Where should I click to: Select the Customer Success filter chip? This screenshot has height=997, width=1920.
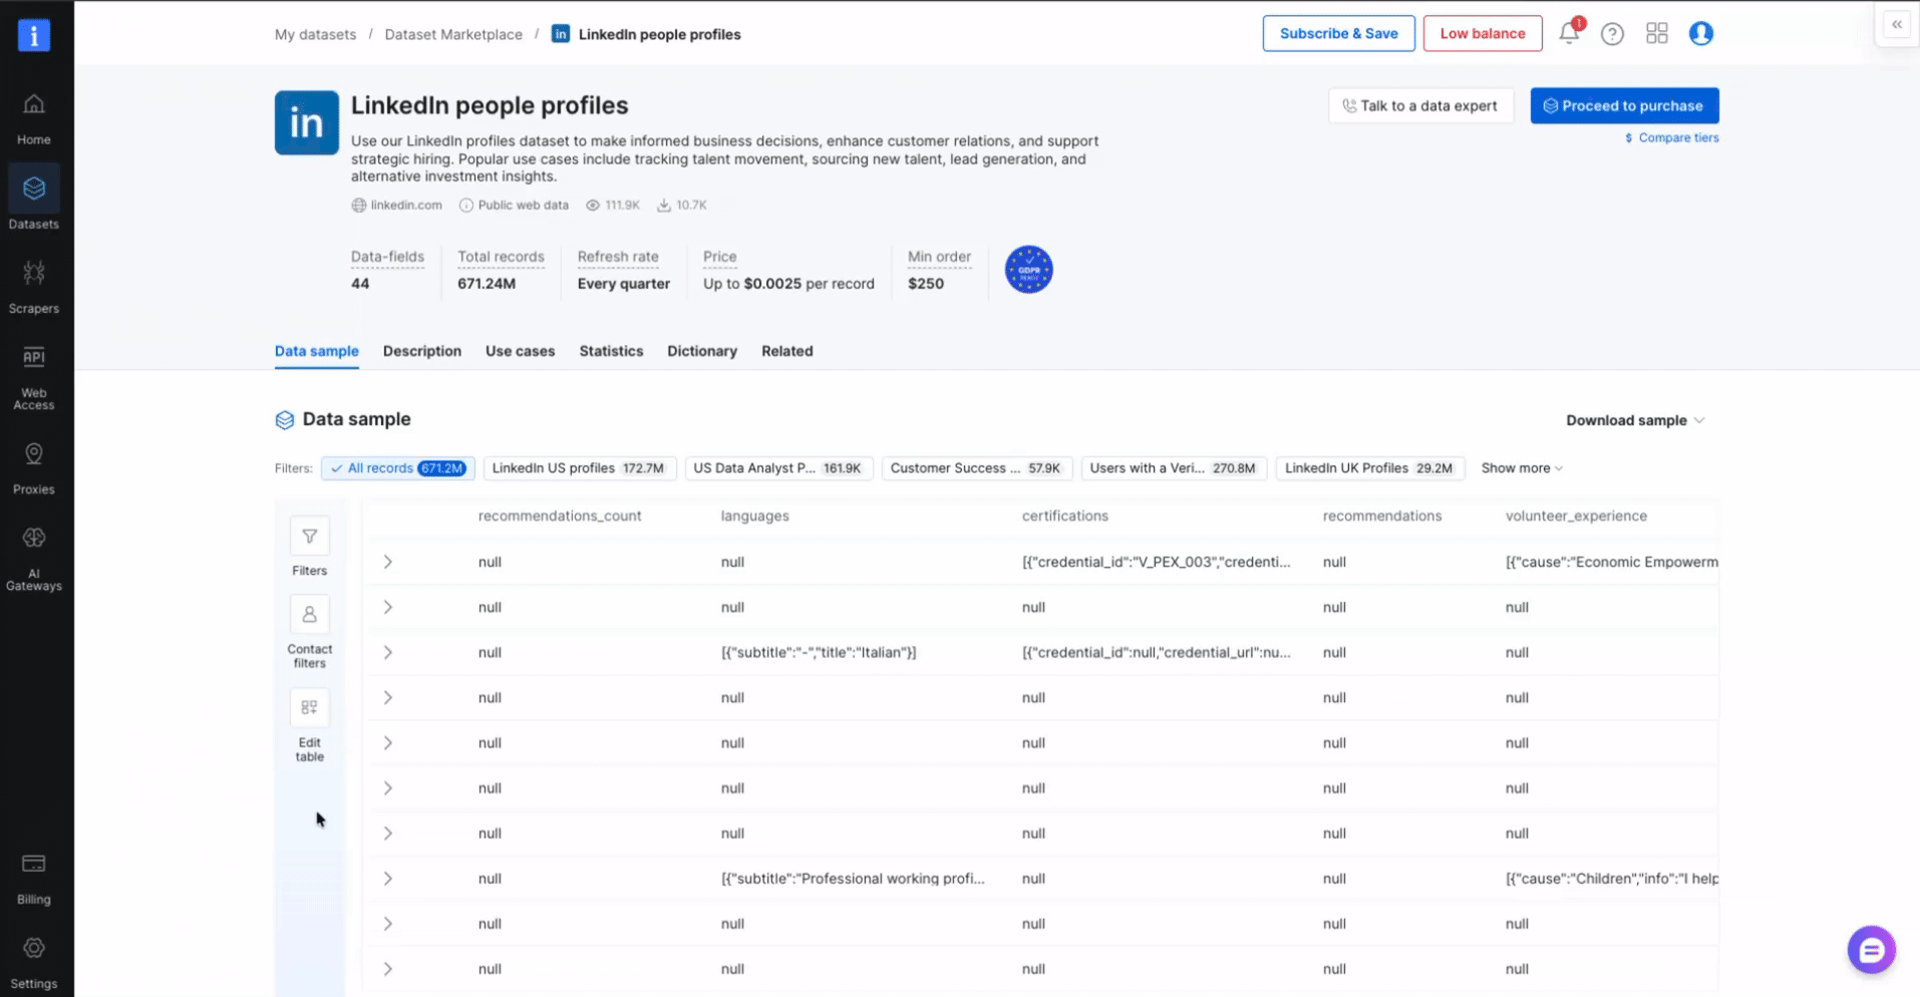977,468
